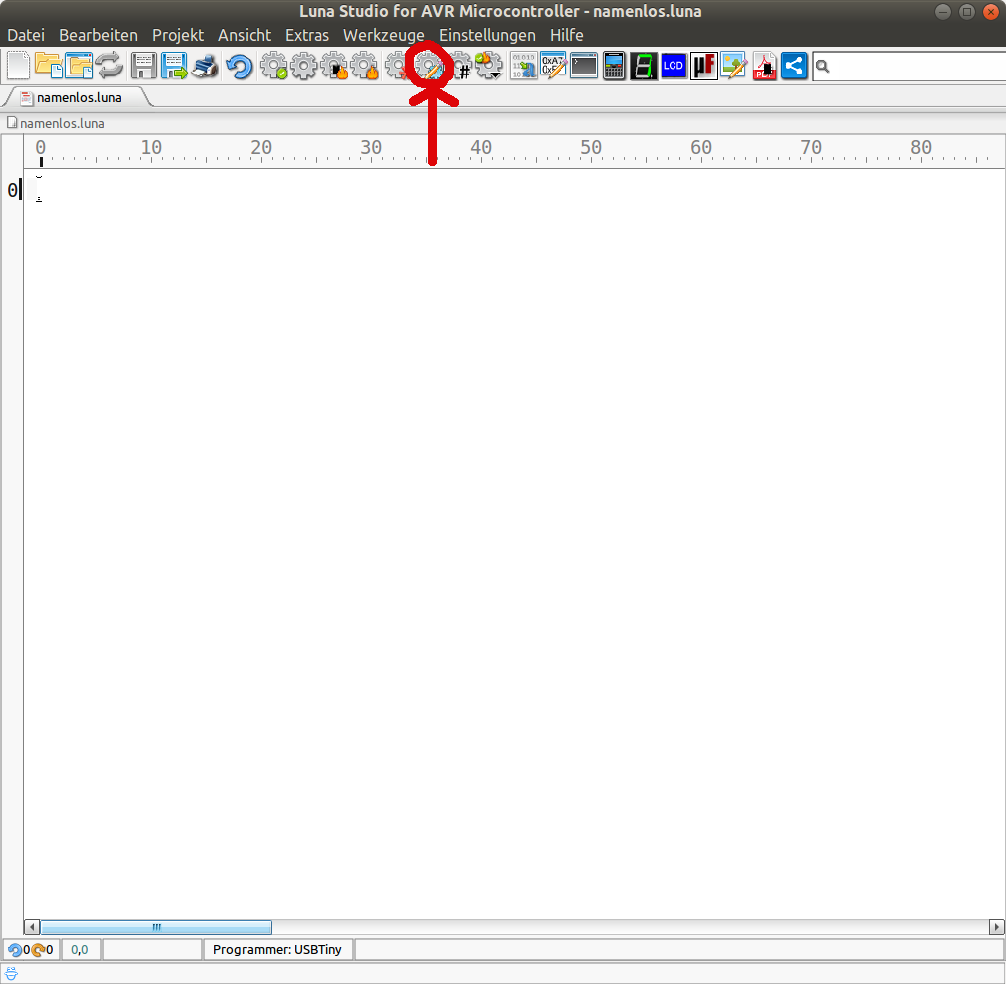Open the Extras menu
This screenshot has width=1006, height=984.
pos(307,35)
